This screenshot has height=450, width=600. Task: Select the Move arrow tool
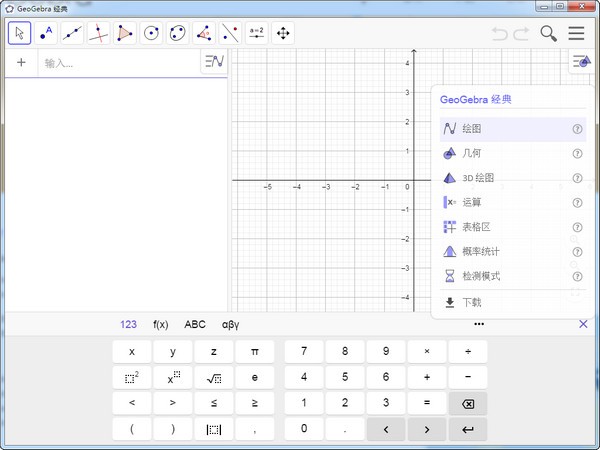pyautogui.click(x=20, y=33)
